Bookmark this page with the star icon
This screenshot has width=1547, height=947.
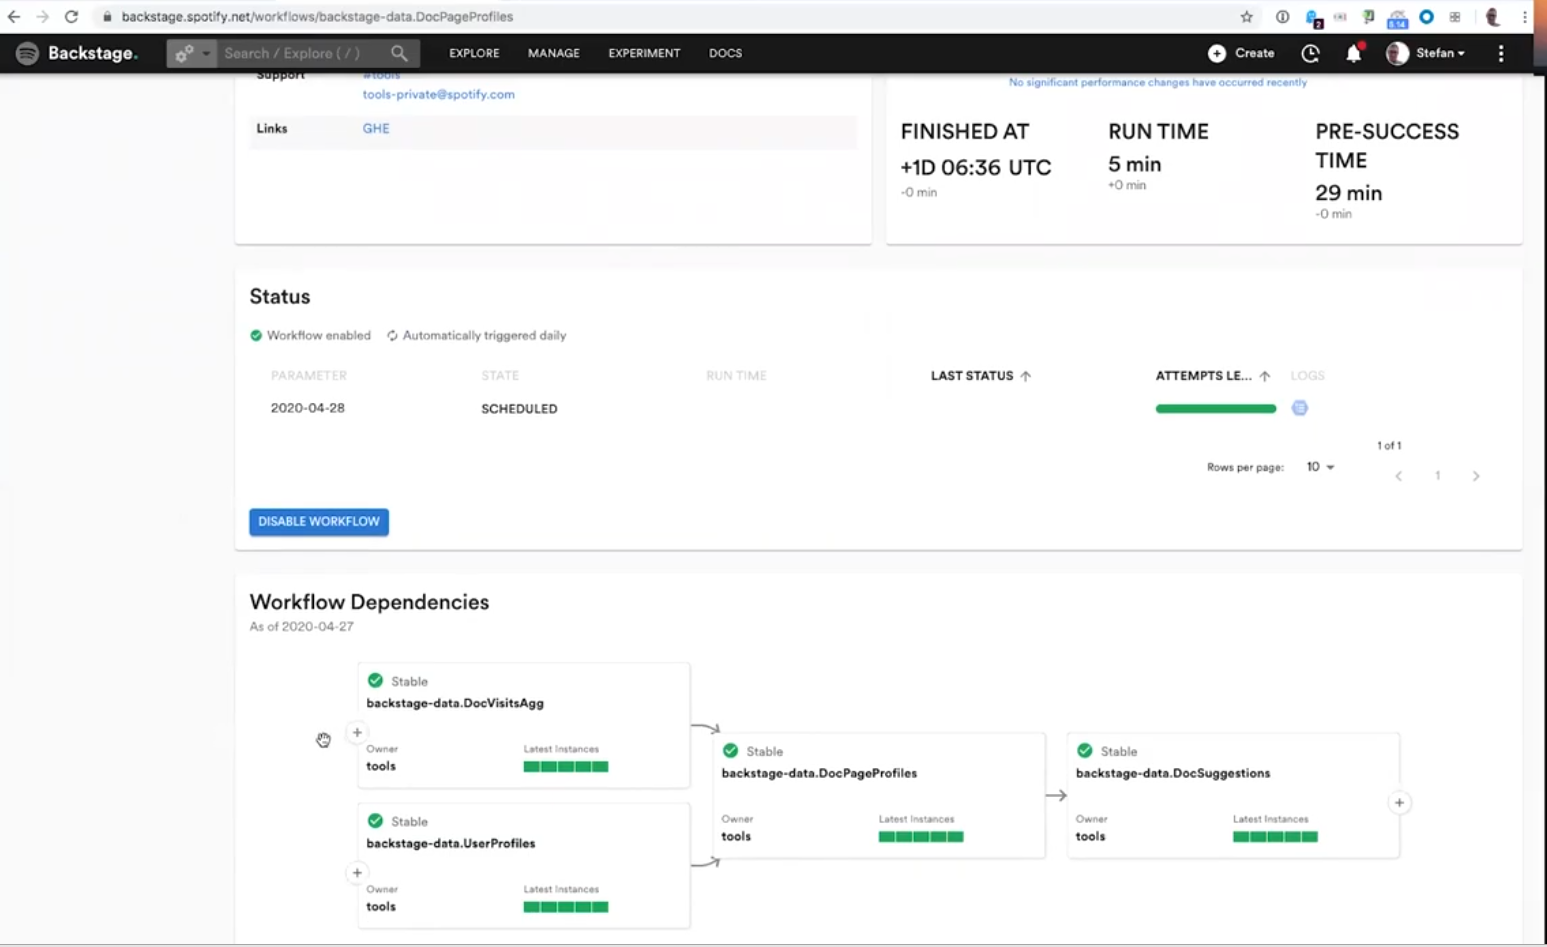coord(1246,16)
